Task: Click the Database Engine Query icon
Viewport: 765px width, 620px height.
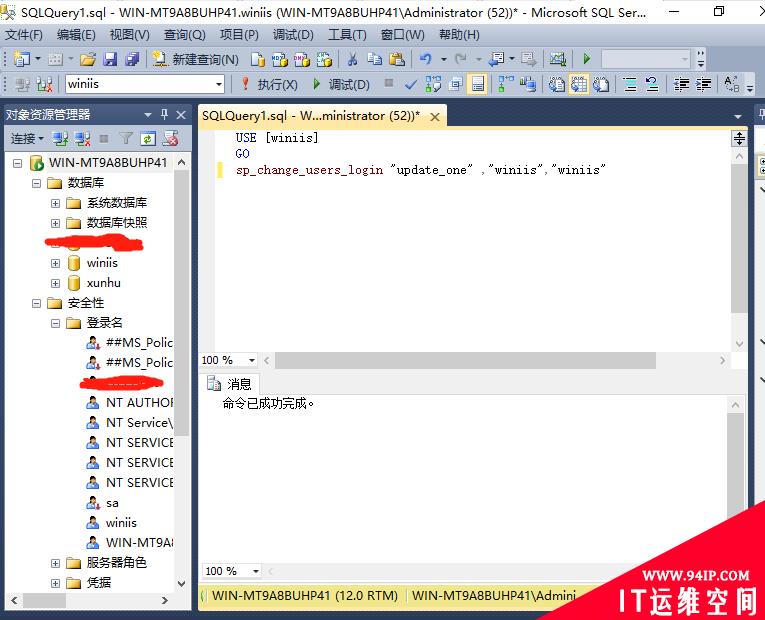Action: pyautogui.click(x=258, y=60)
